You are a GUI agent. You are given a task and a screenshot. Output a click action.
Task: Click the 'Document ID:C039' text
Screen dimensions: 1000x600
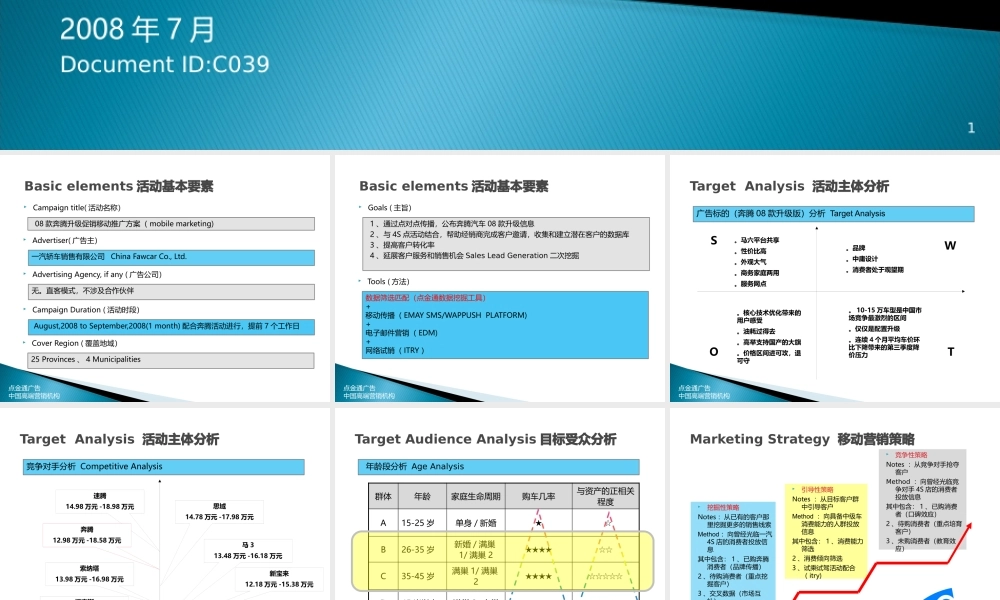coord(165,64)
